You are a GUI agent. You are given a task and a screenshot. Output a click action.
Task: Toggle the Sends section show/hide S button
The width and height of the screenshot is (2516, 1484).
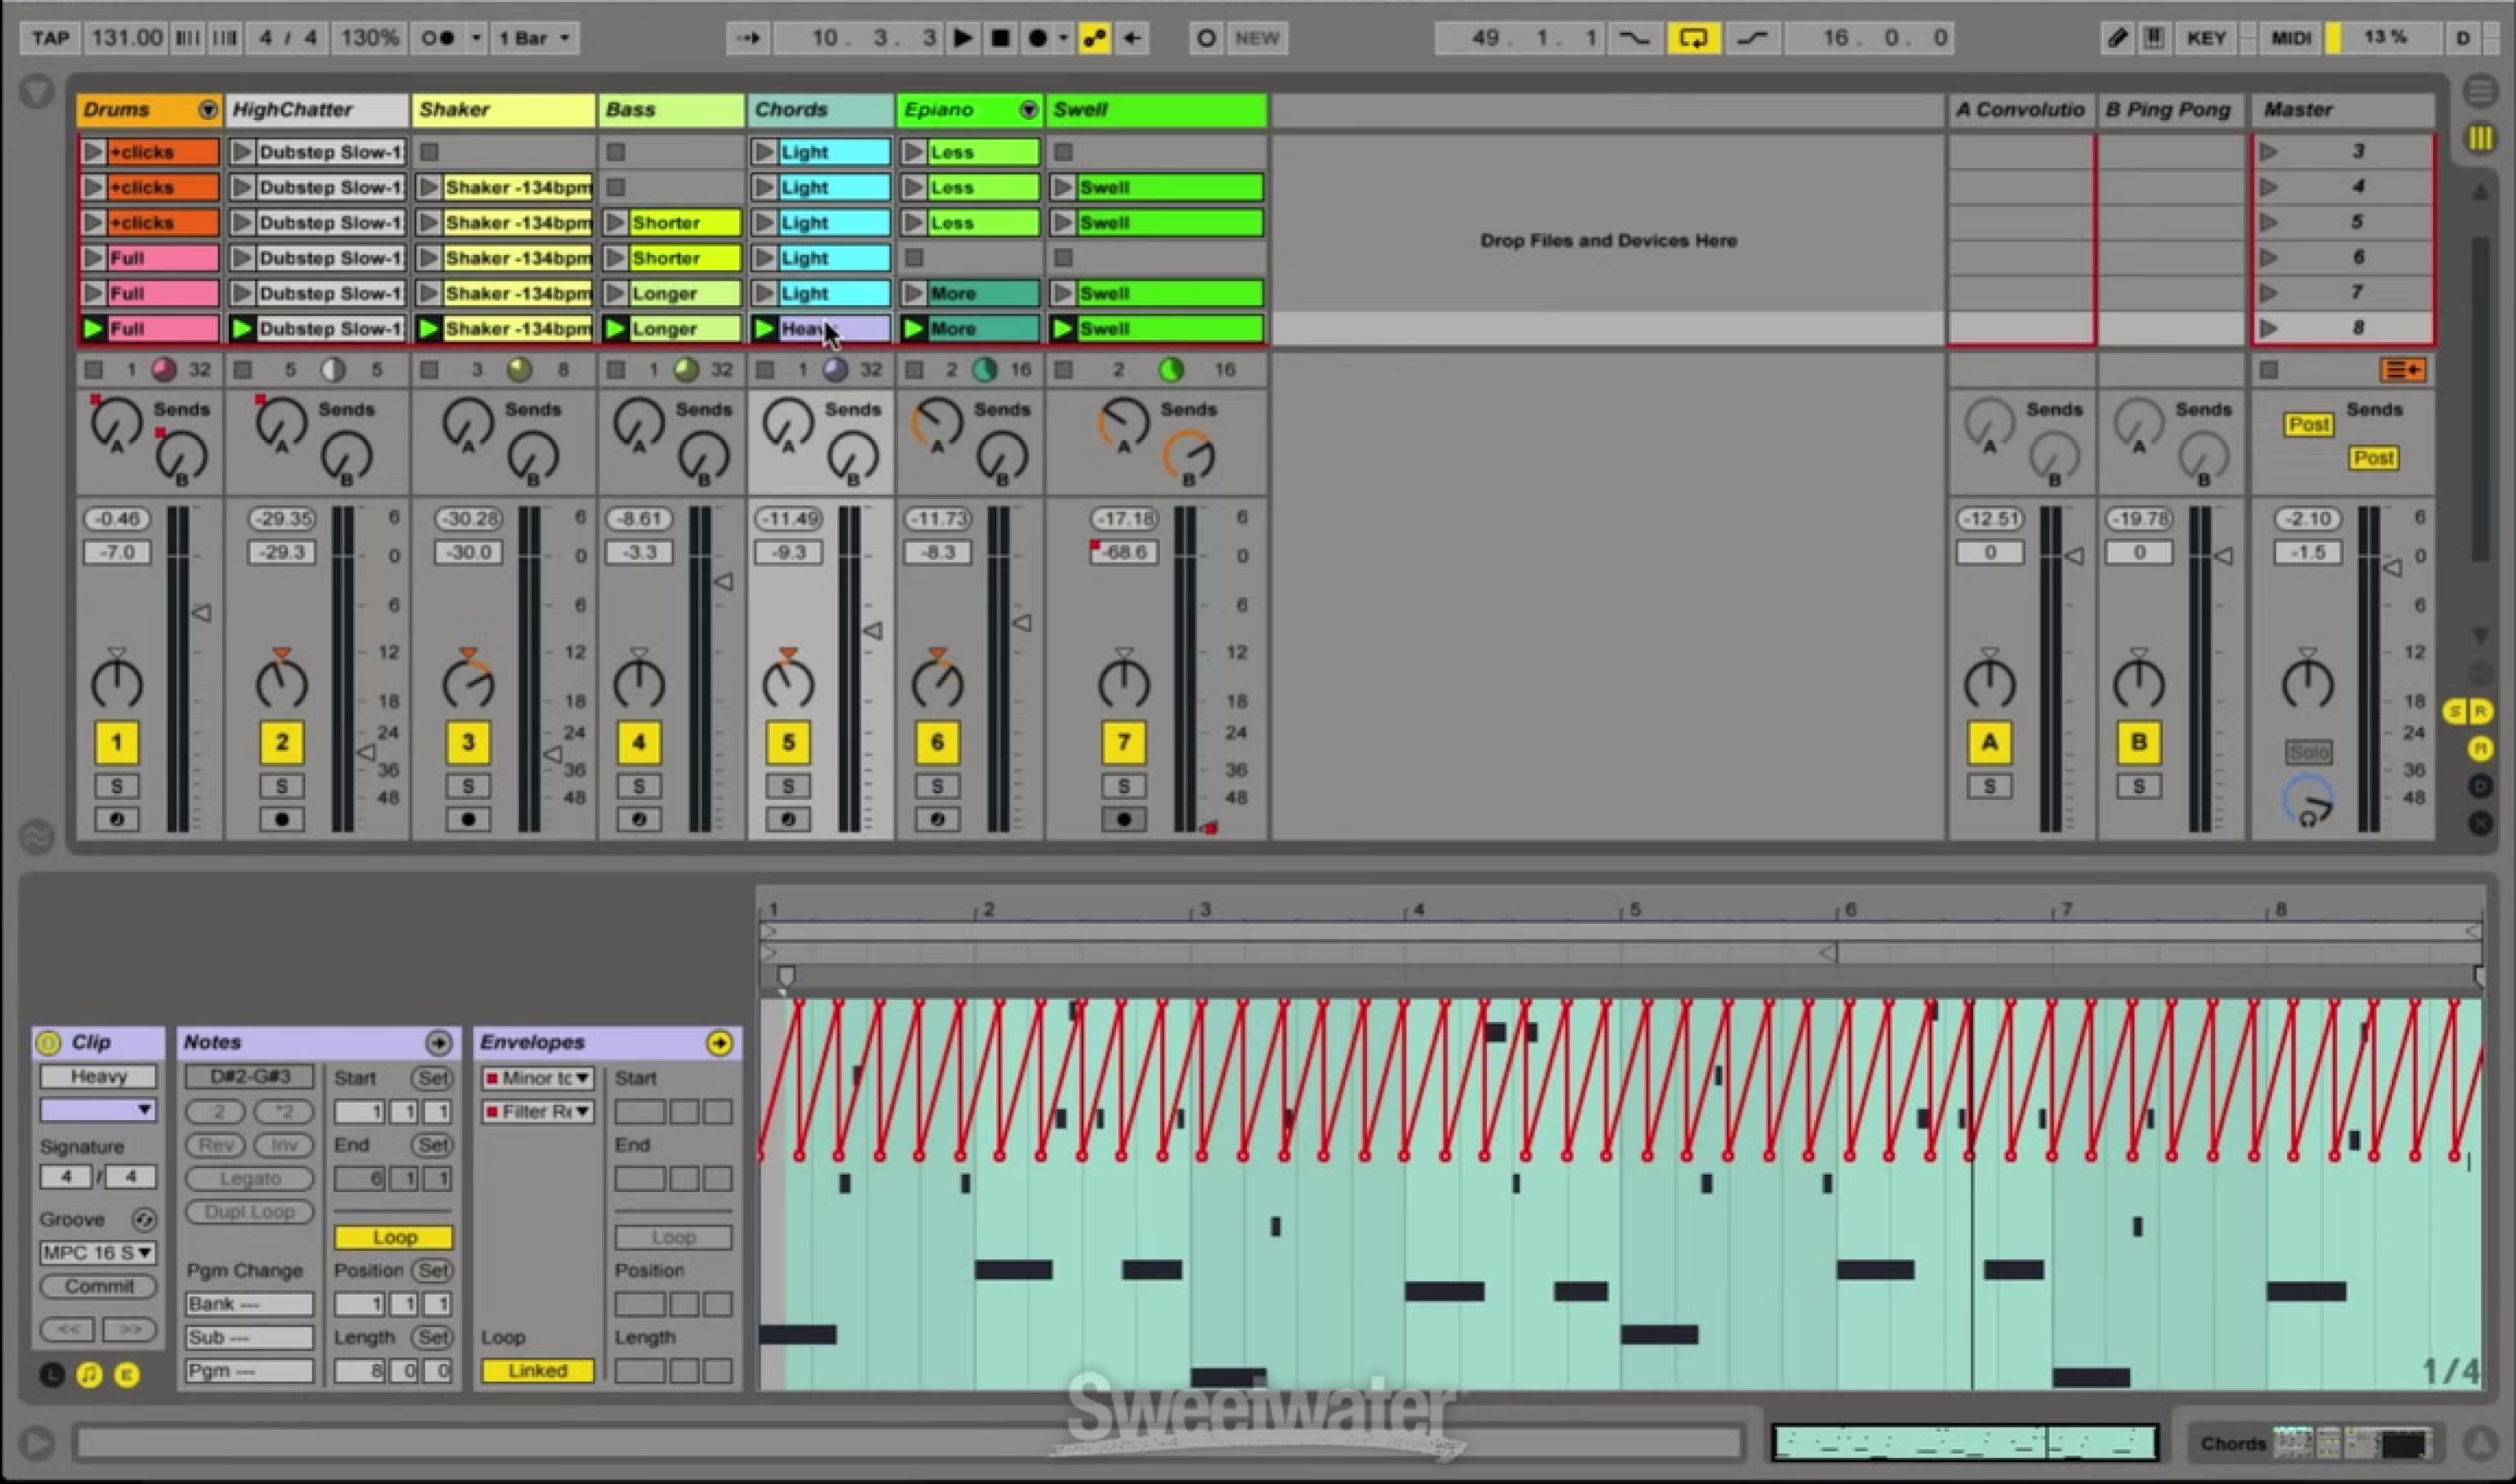pyautogui.click(x=2455, y=711)
